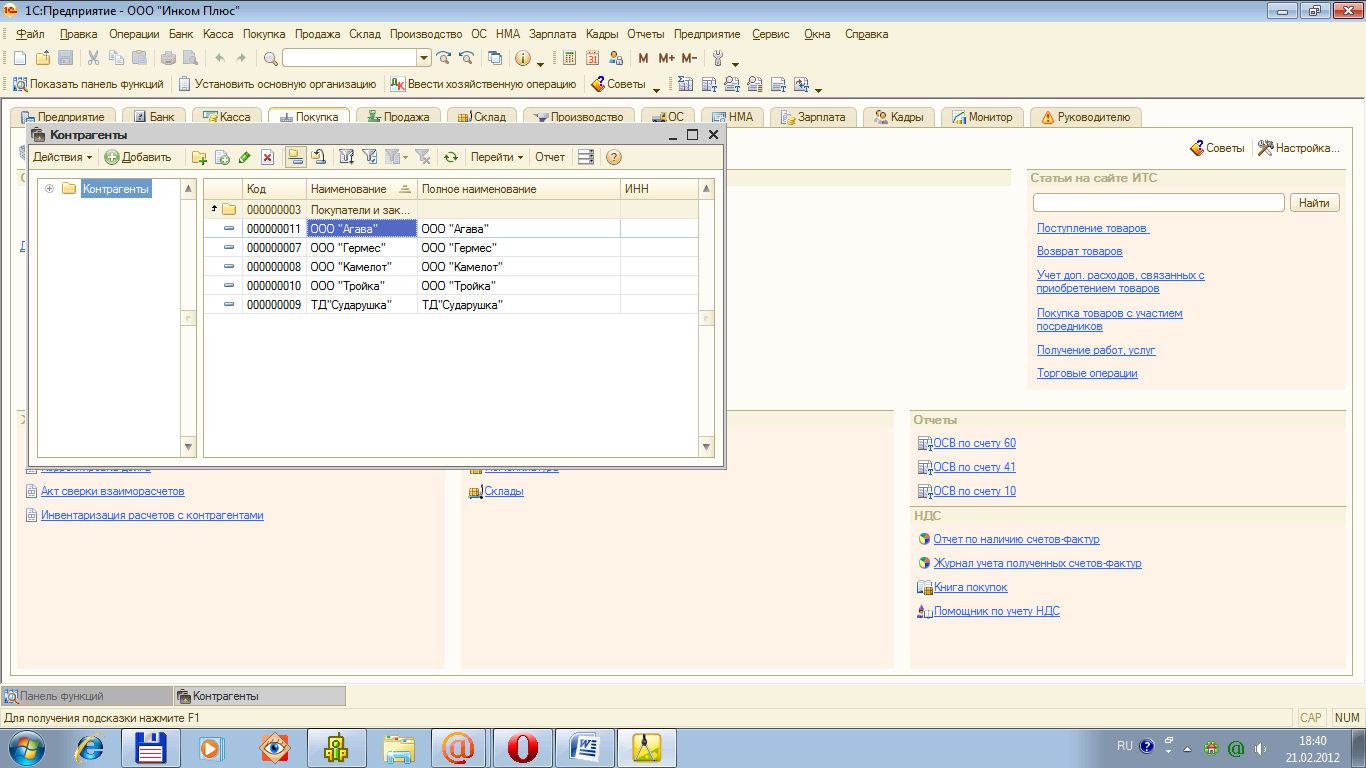Click the Copy element icon in Контрагенты toolbar

click(222, 157)
